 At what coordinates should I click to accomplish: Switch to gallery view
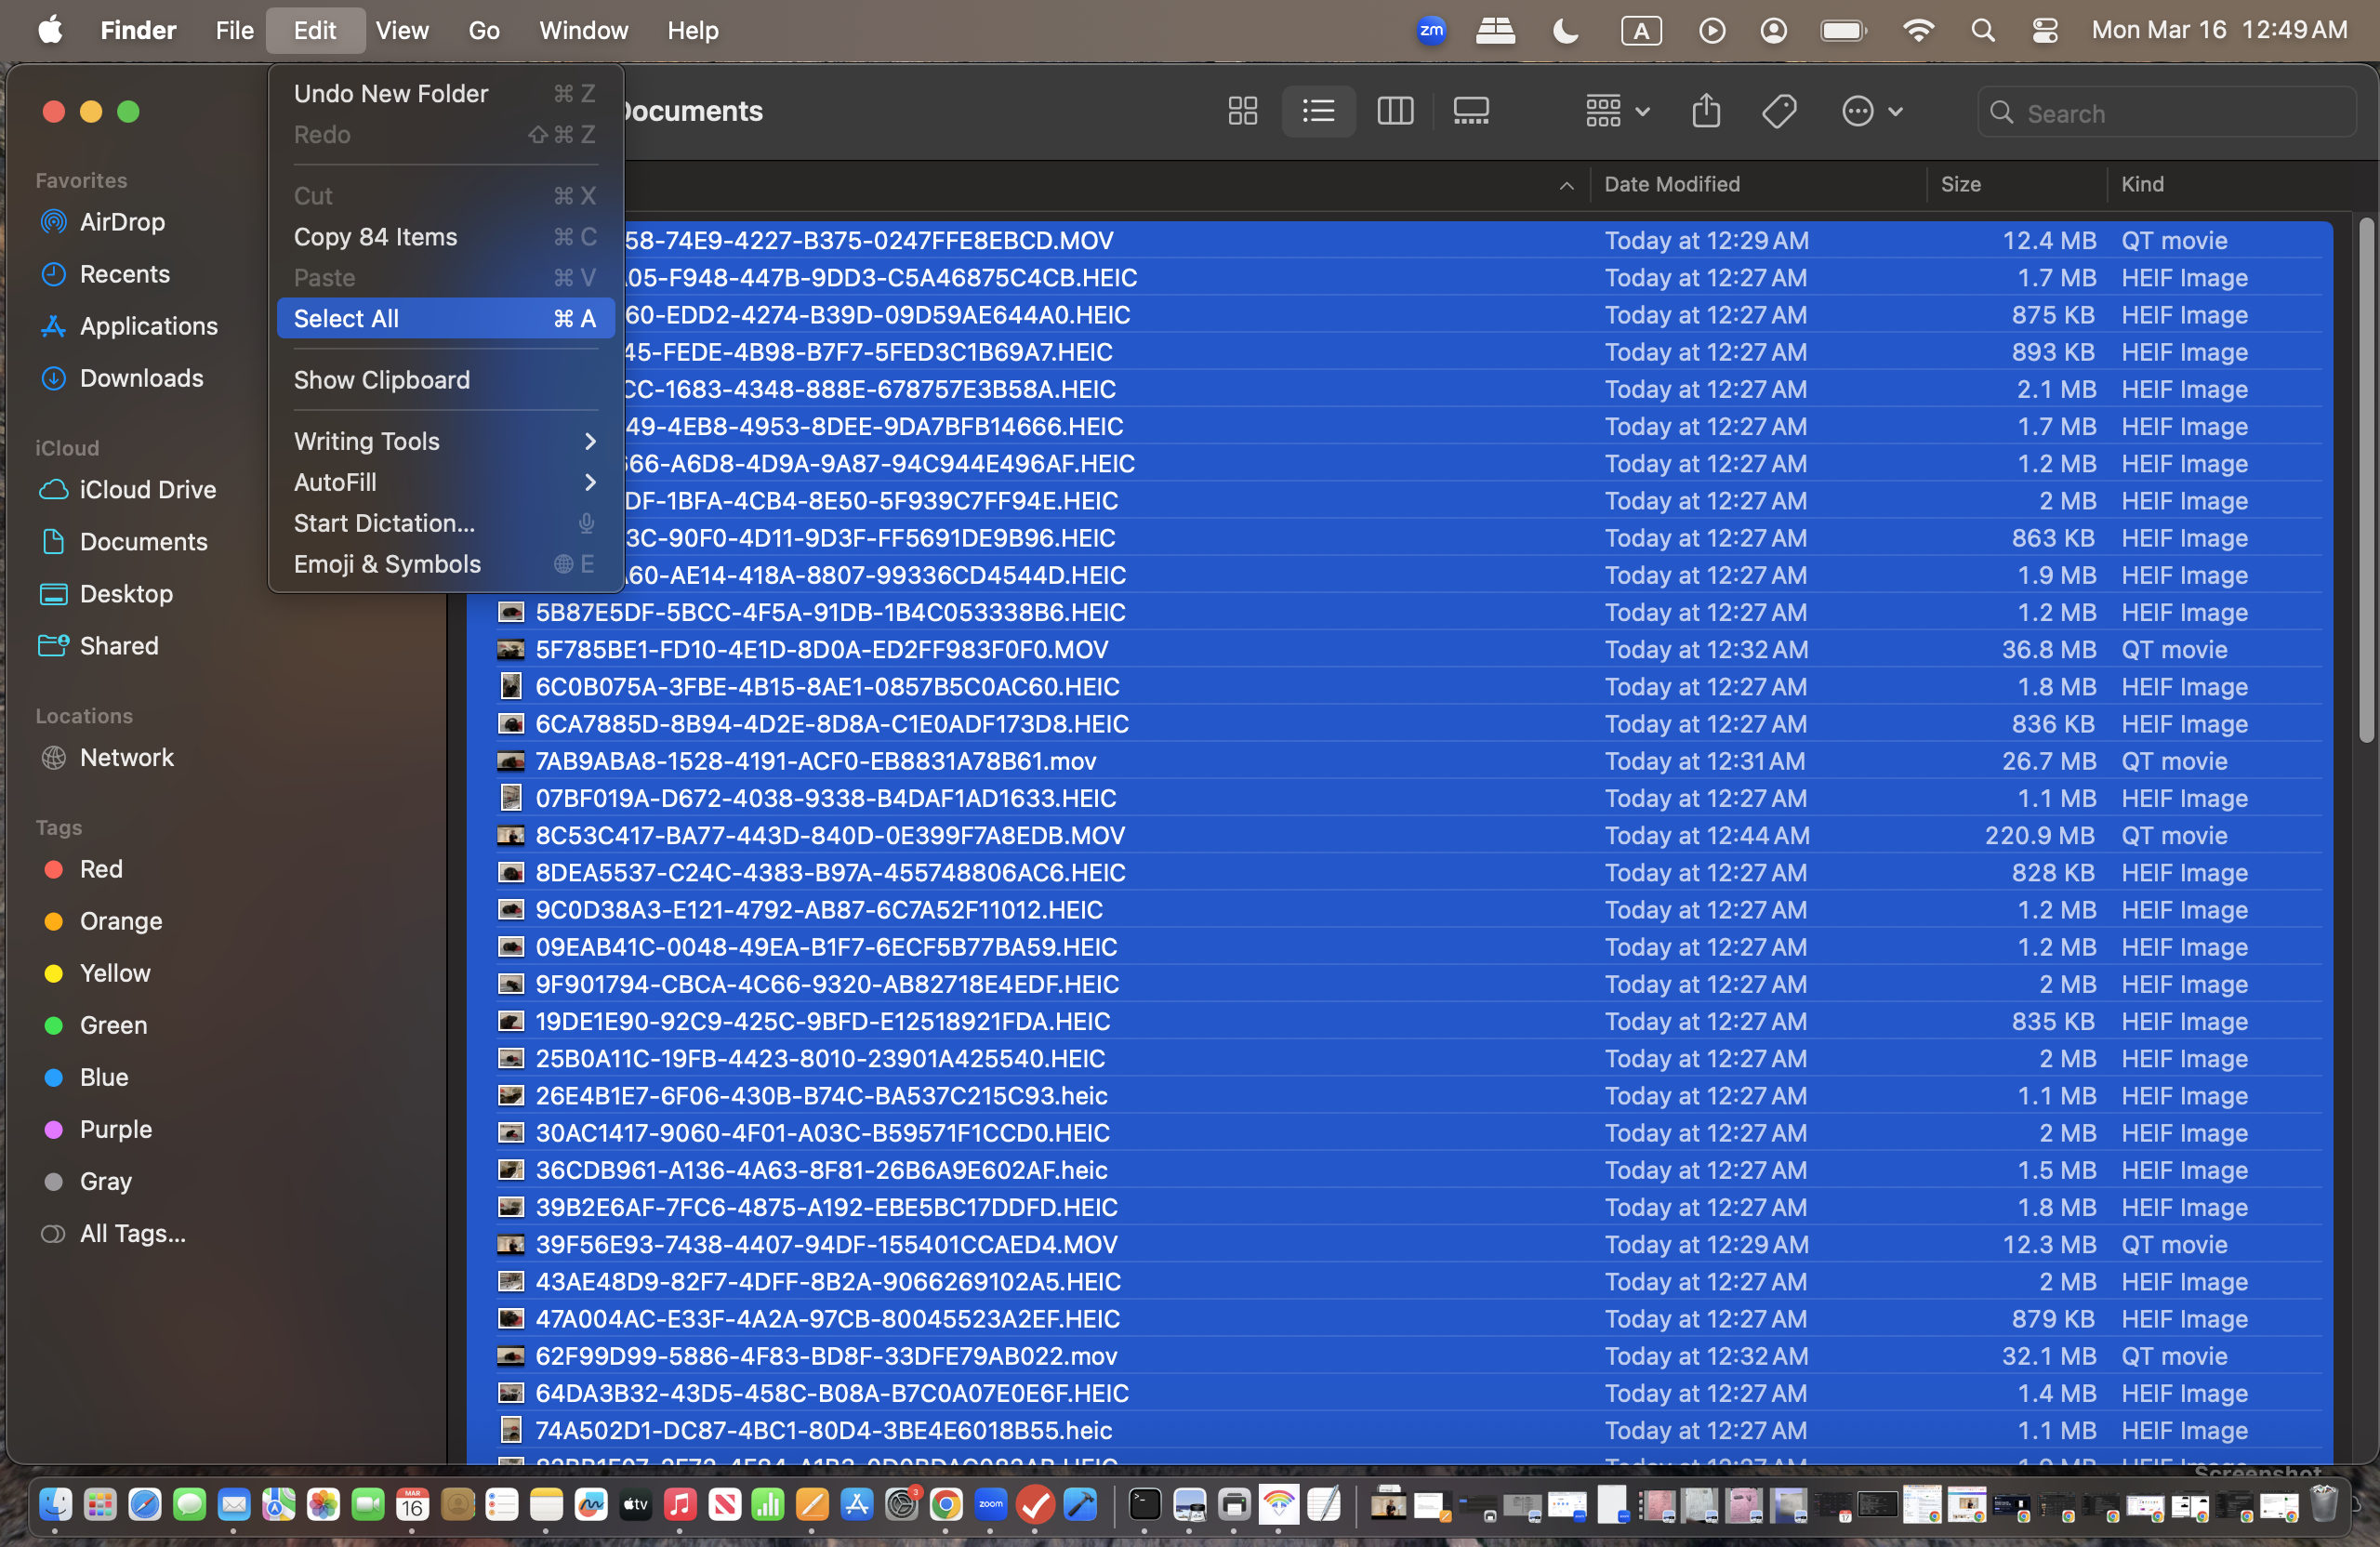tap(1471, 111)
